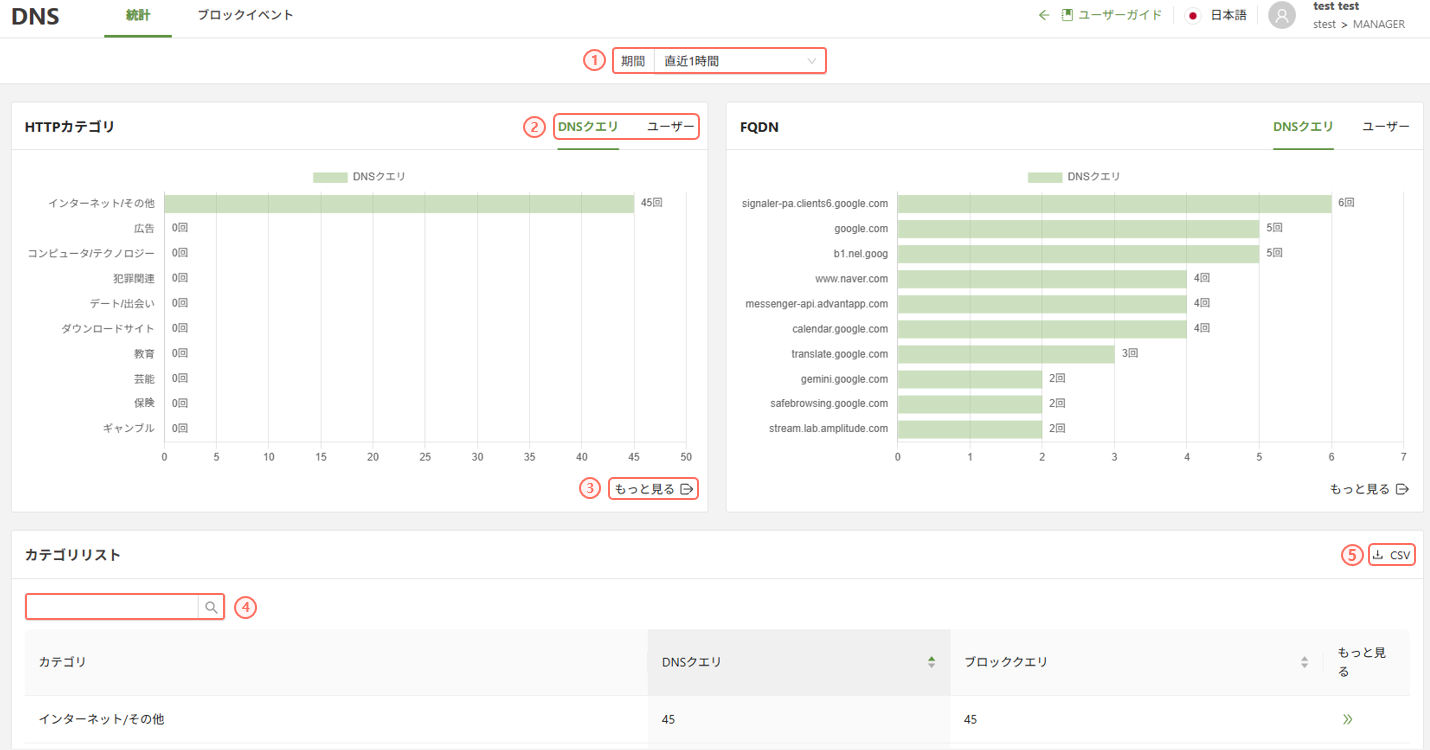
Task: Switch FQDN panel to ユーザー tab
Action: pos(1385,127)
